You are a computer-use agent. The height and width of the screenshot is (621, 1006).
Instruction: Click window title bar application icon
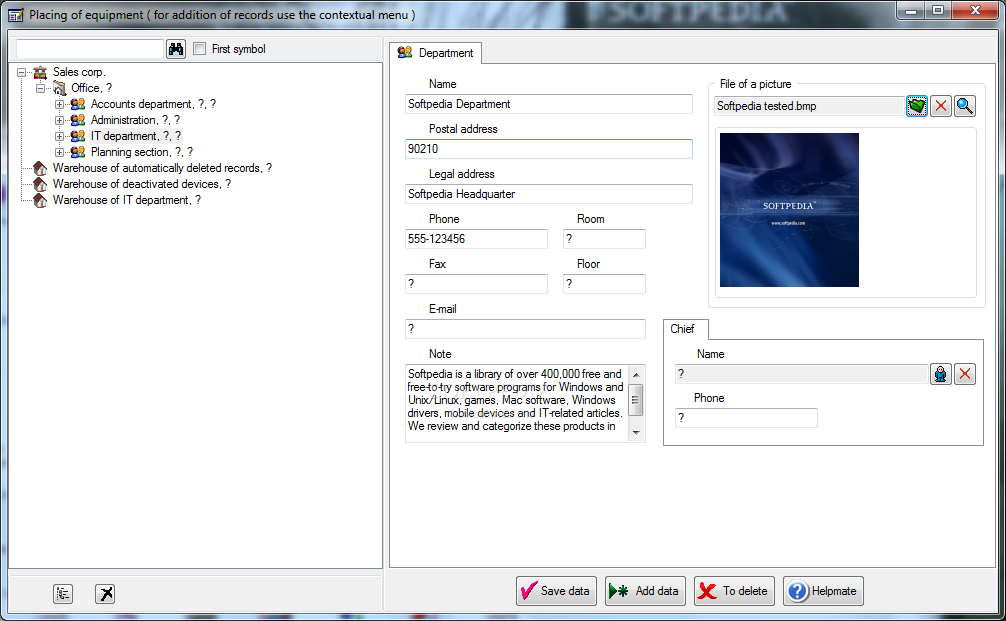pos(16,15)
